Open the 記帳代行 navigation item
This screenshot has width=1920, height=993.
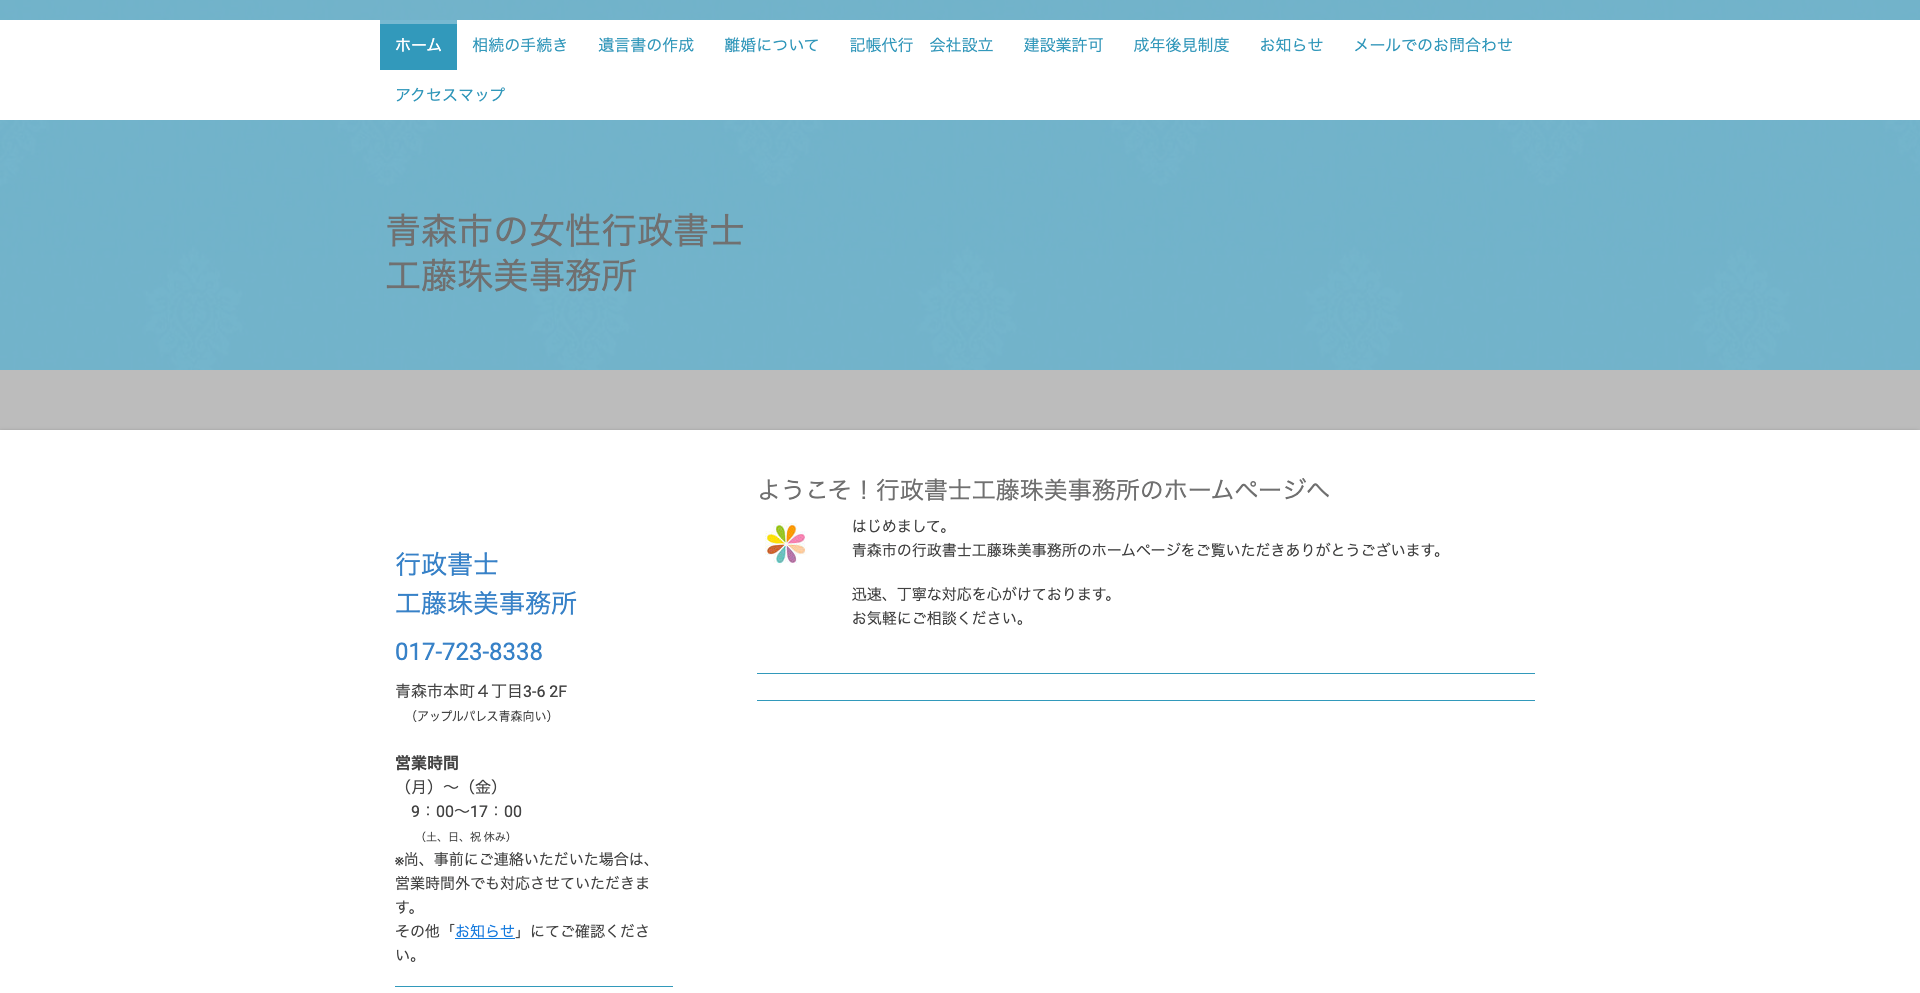coord(881,44)
